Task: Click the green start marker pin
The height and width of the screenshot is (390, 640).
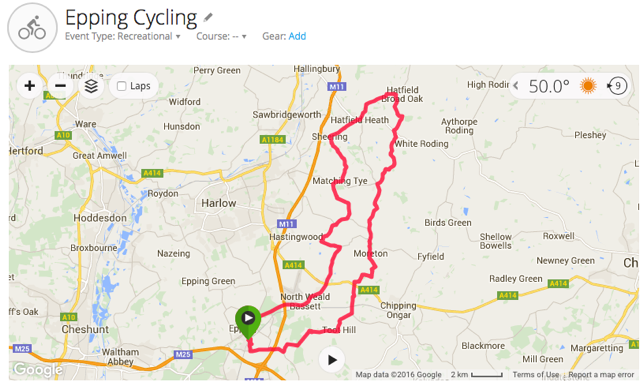Action: (x=248, y=321)
